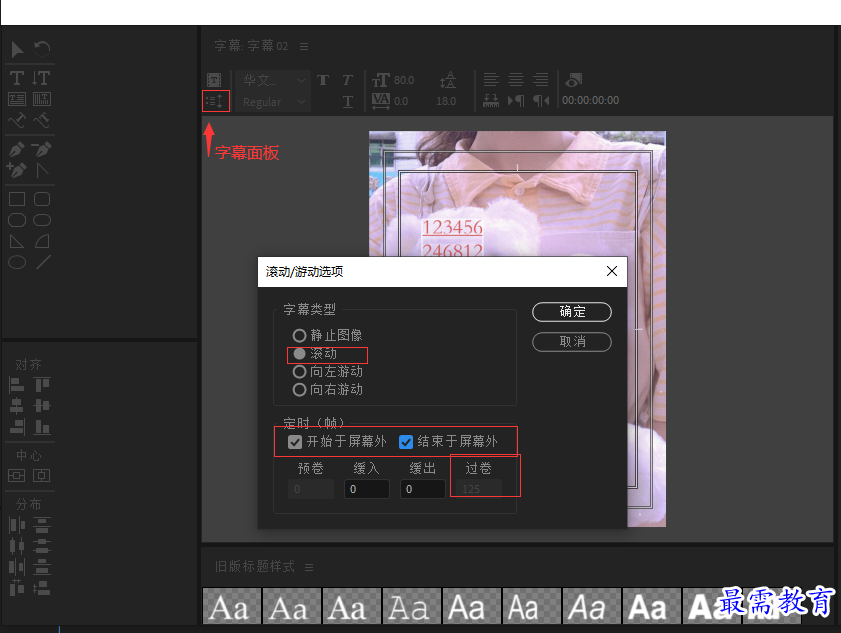The height and width of the screenshot is (633, 841).
Task: Click the font size value 80.0
Action: pos(404,80)
